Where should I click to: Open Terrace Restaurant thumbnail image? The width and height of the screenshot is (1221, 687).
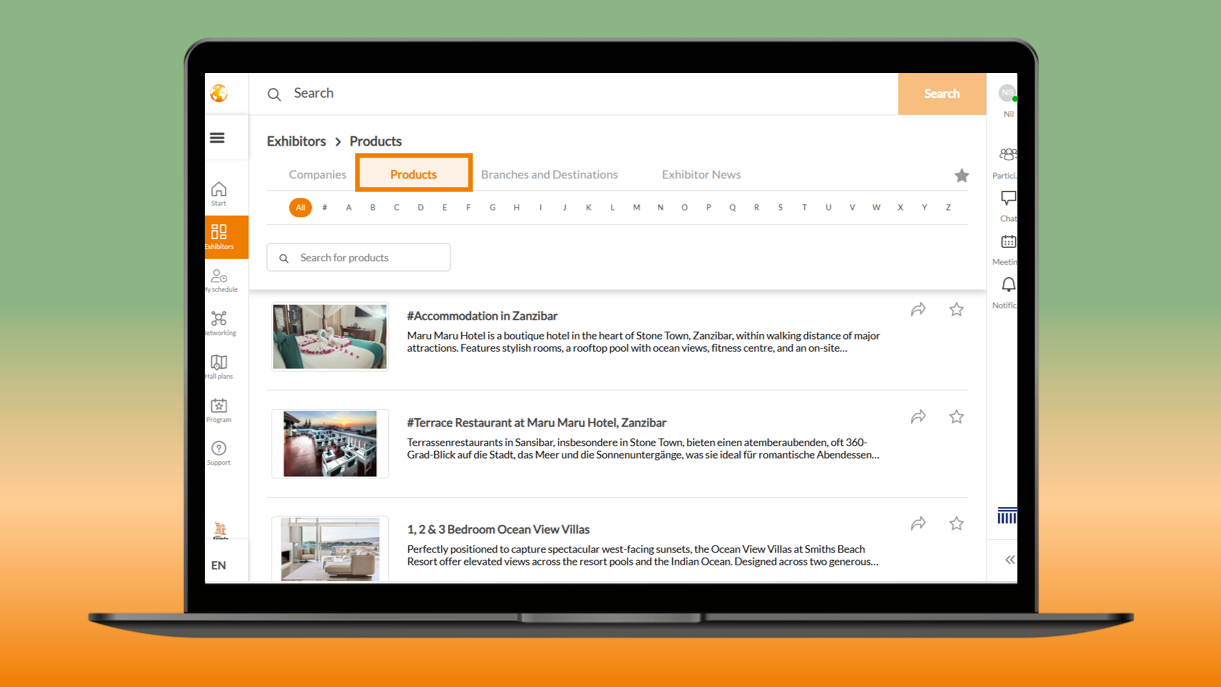[329, 443]
